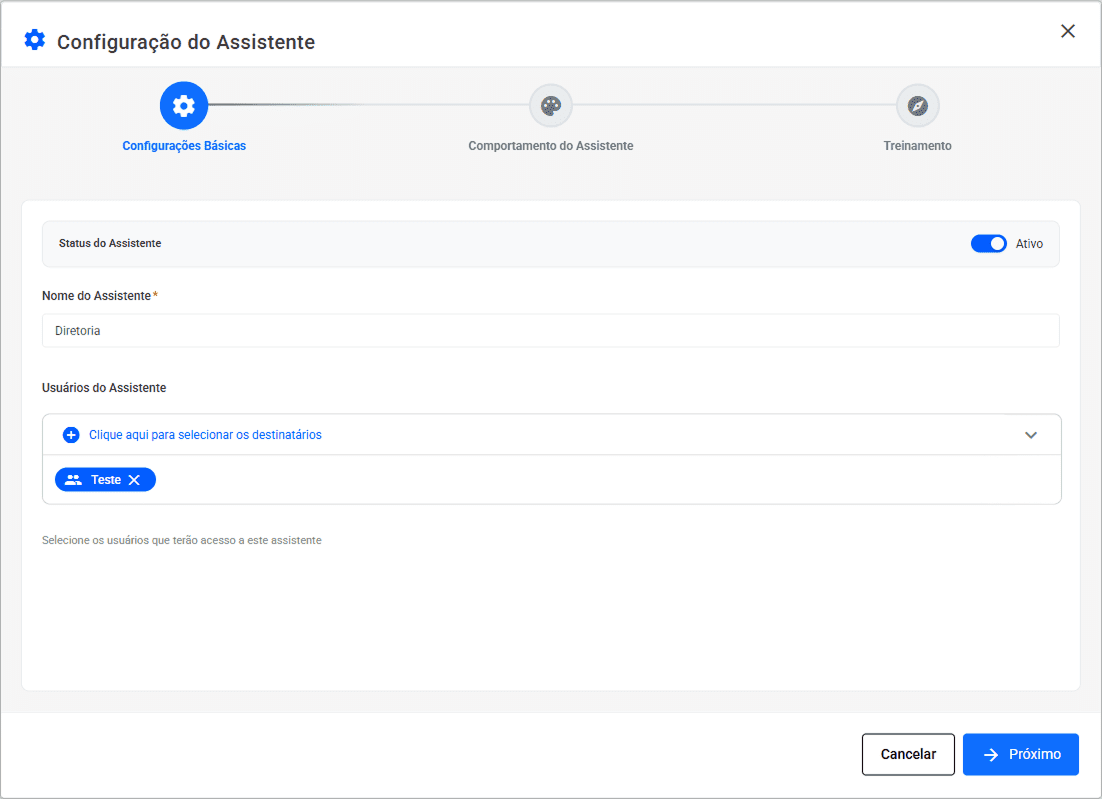The width and height of the screenshot is (1102, 799).
Task: Click the Próximo button label
Action: pyautogui.click(x=1034, y=755)
